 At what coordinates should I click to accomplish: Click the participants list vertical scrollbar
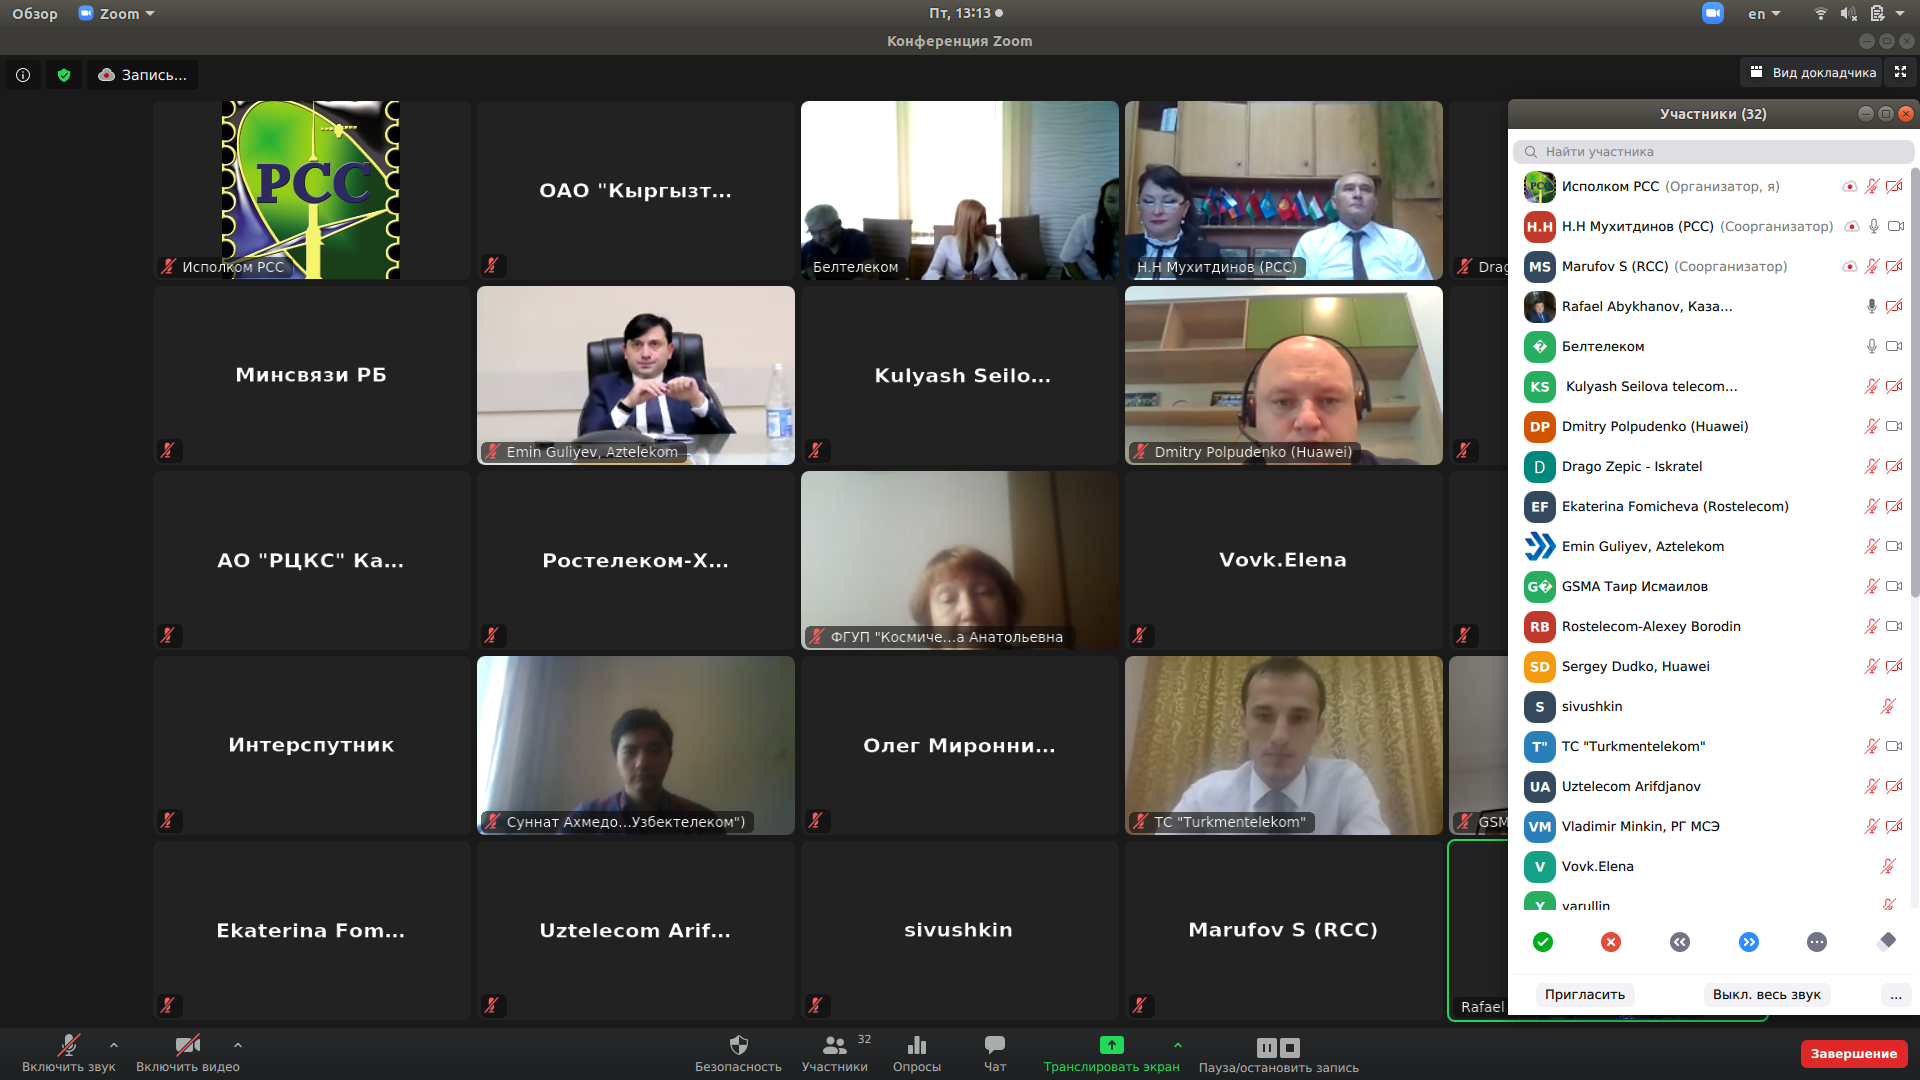click(x=1914, y=382)
